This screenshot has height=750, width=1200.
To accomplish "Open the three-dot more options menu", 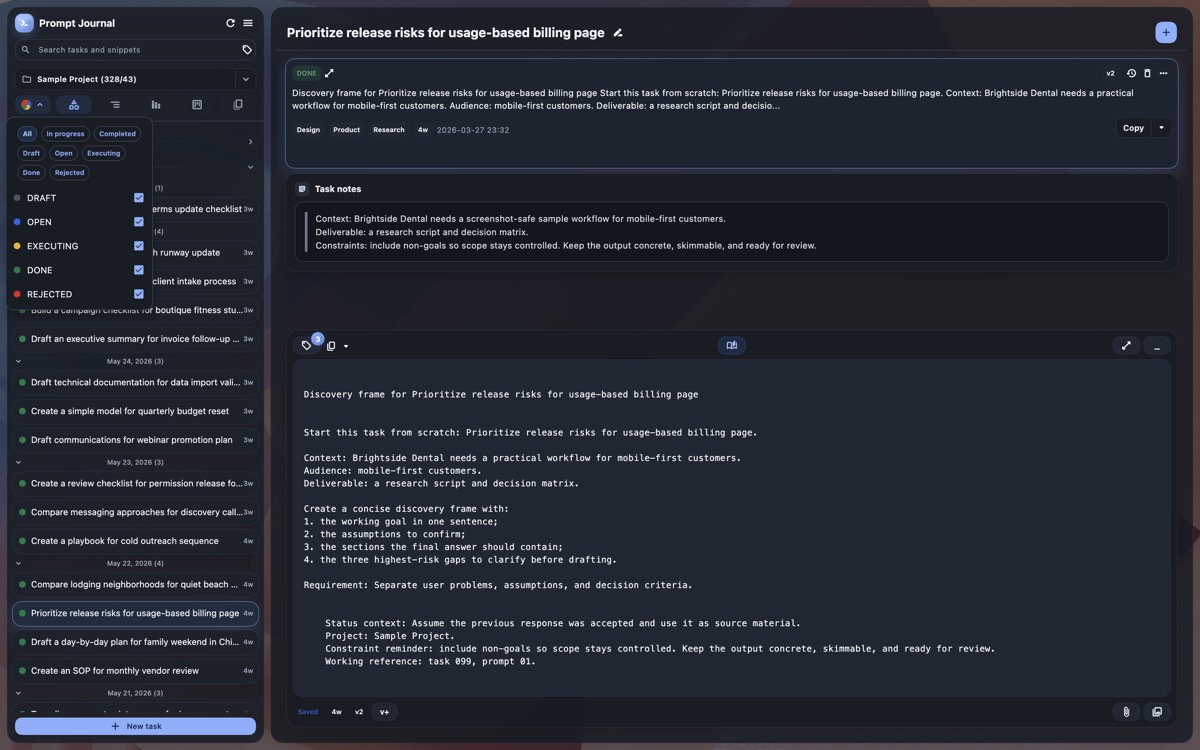I will click(x=1163, y=73).
